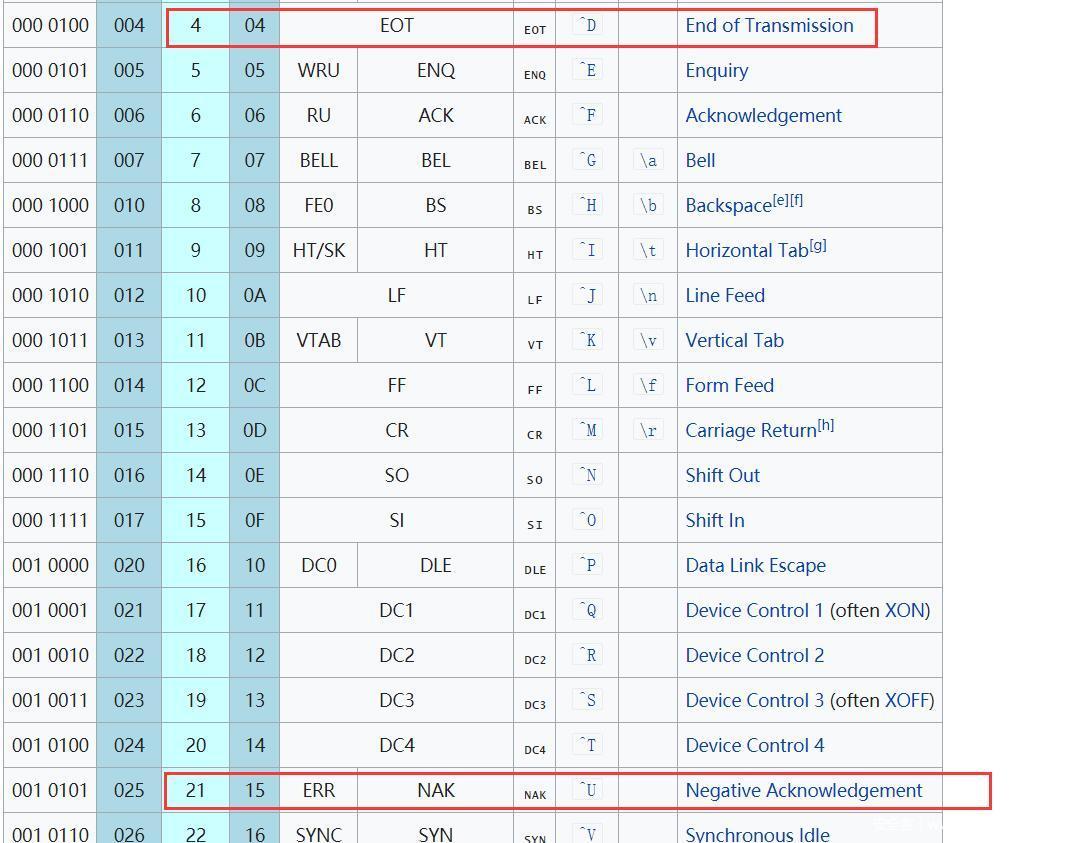Open the Acknowledgement article link

[763, 116]
